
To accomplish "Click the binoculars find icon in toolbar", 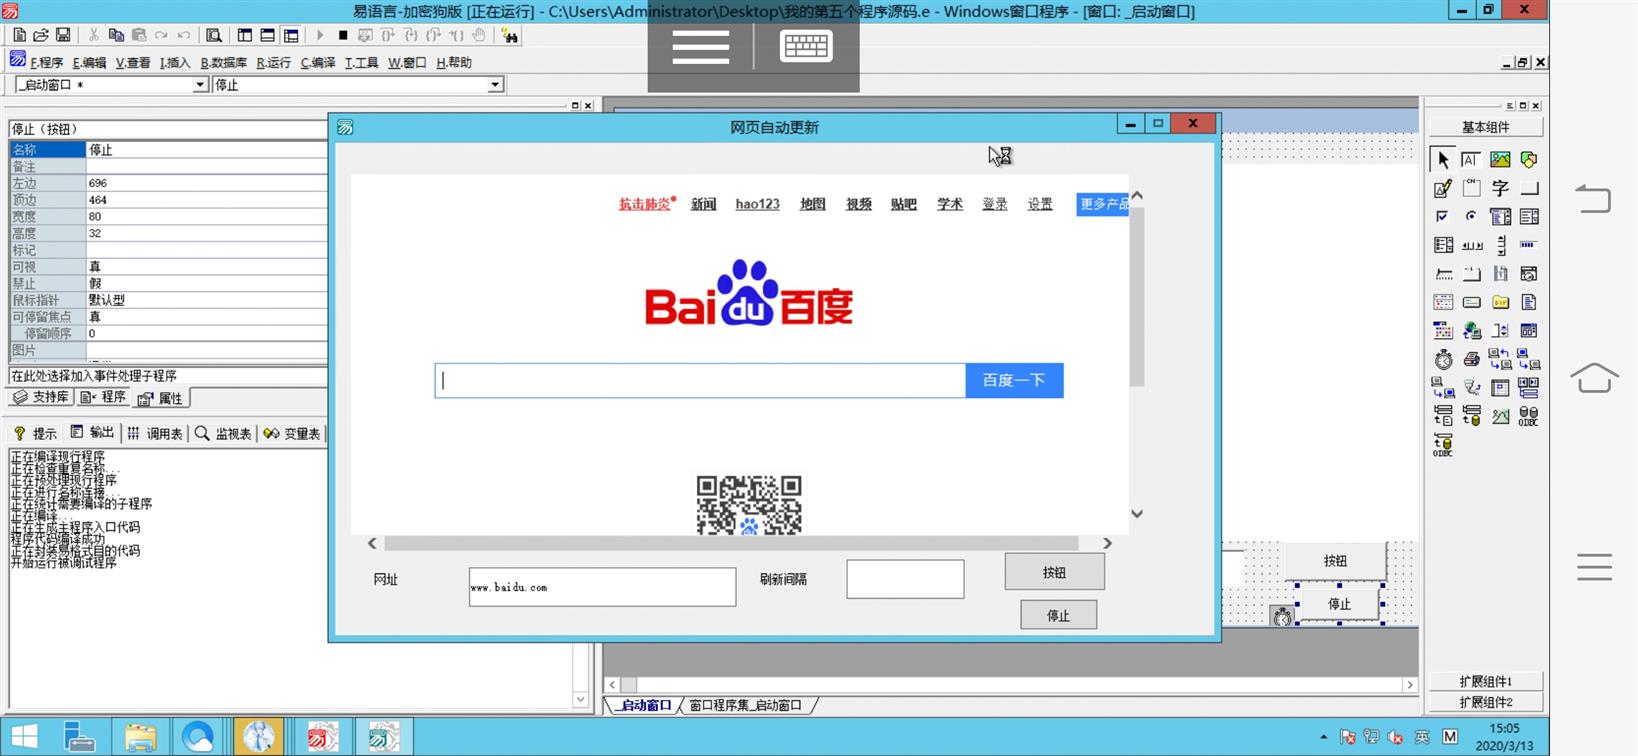I will [x=510, y=35].
